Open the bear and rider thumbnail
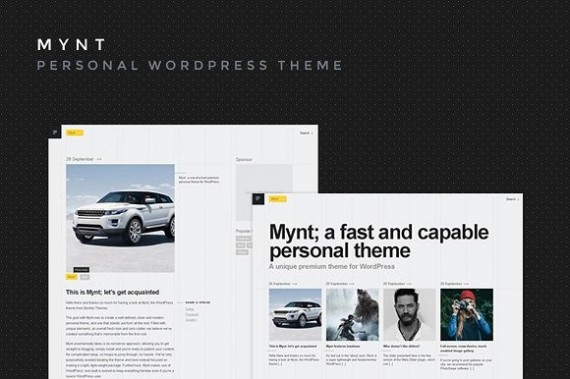This screenshot has height=379, width=570. [x=352, y=315]
